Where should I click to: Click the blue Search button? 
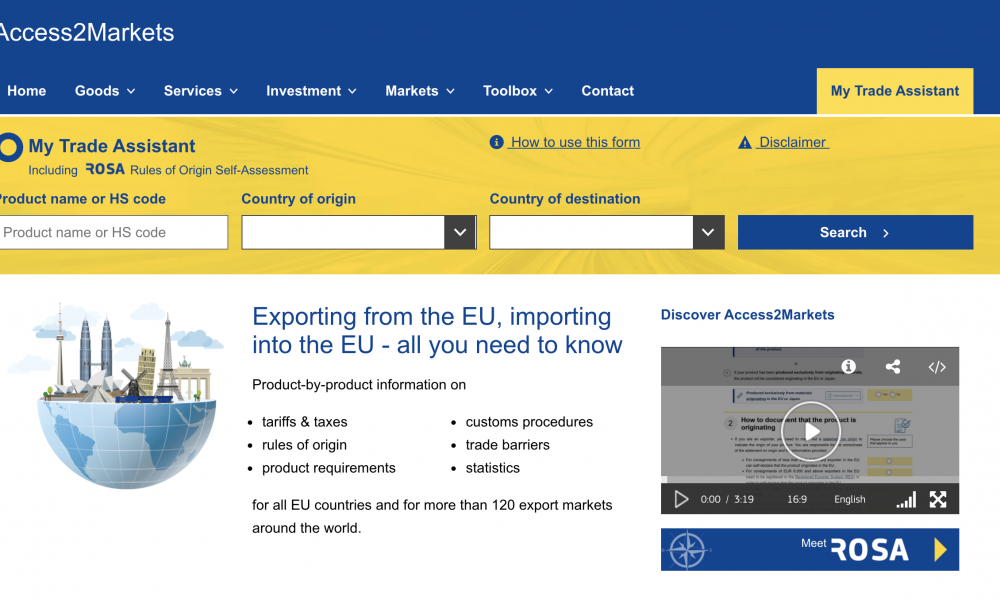coord(855,232)
